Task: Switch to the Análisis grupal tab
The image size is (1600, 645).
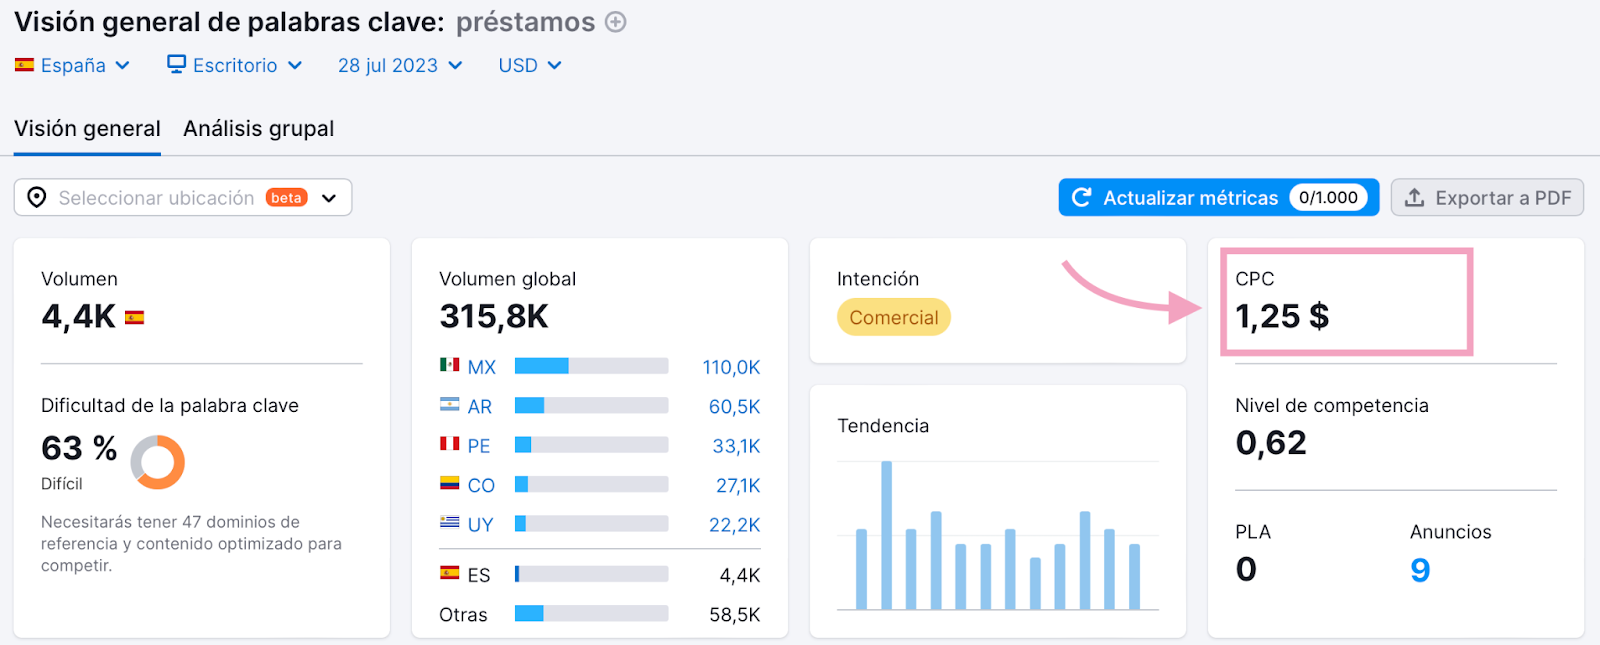Action: coord(258,129)
